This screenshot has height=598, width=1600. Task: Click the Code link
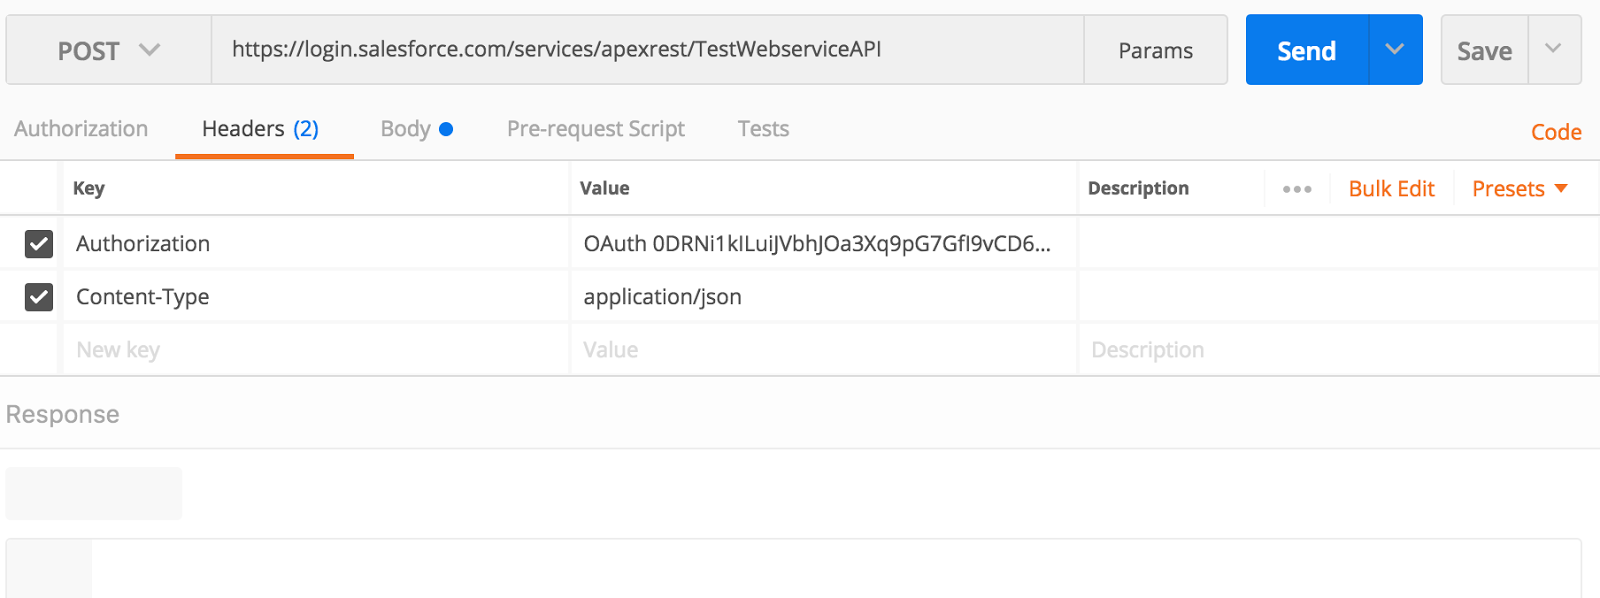coord(1556,132)
